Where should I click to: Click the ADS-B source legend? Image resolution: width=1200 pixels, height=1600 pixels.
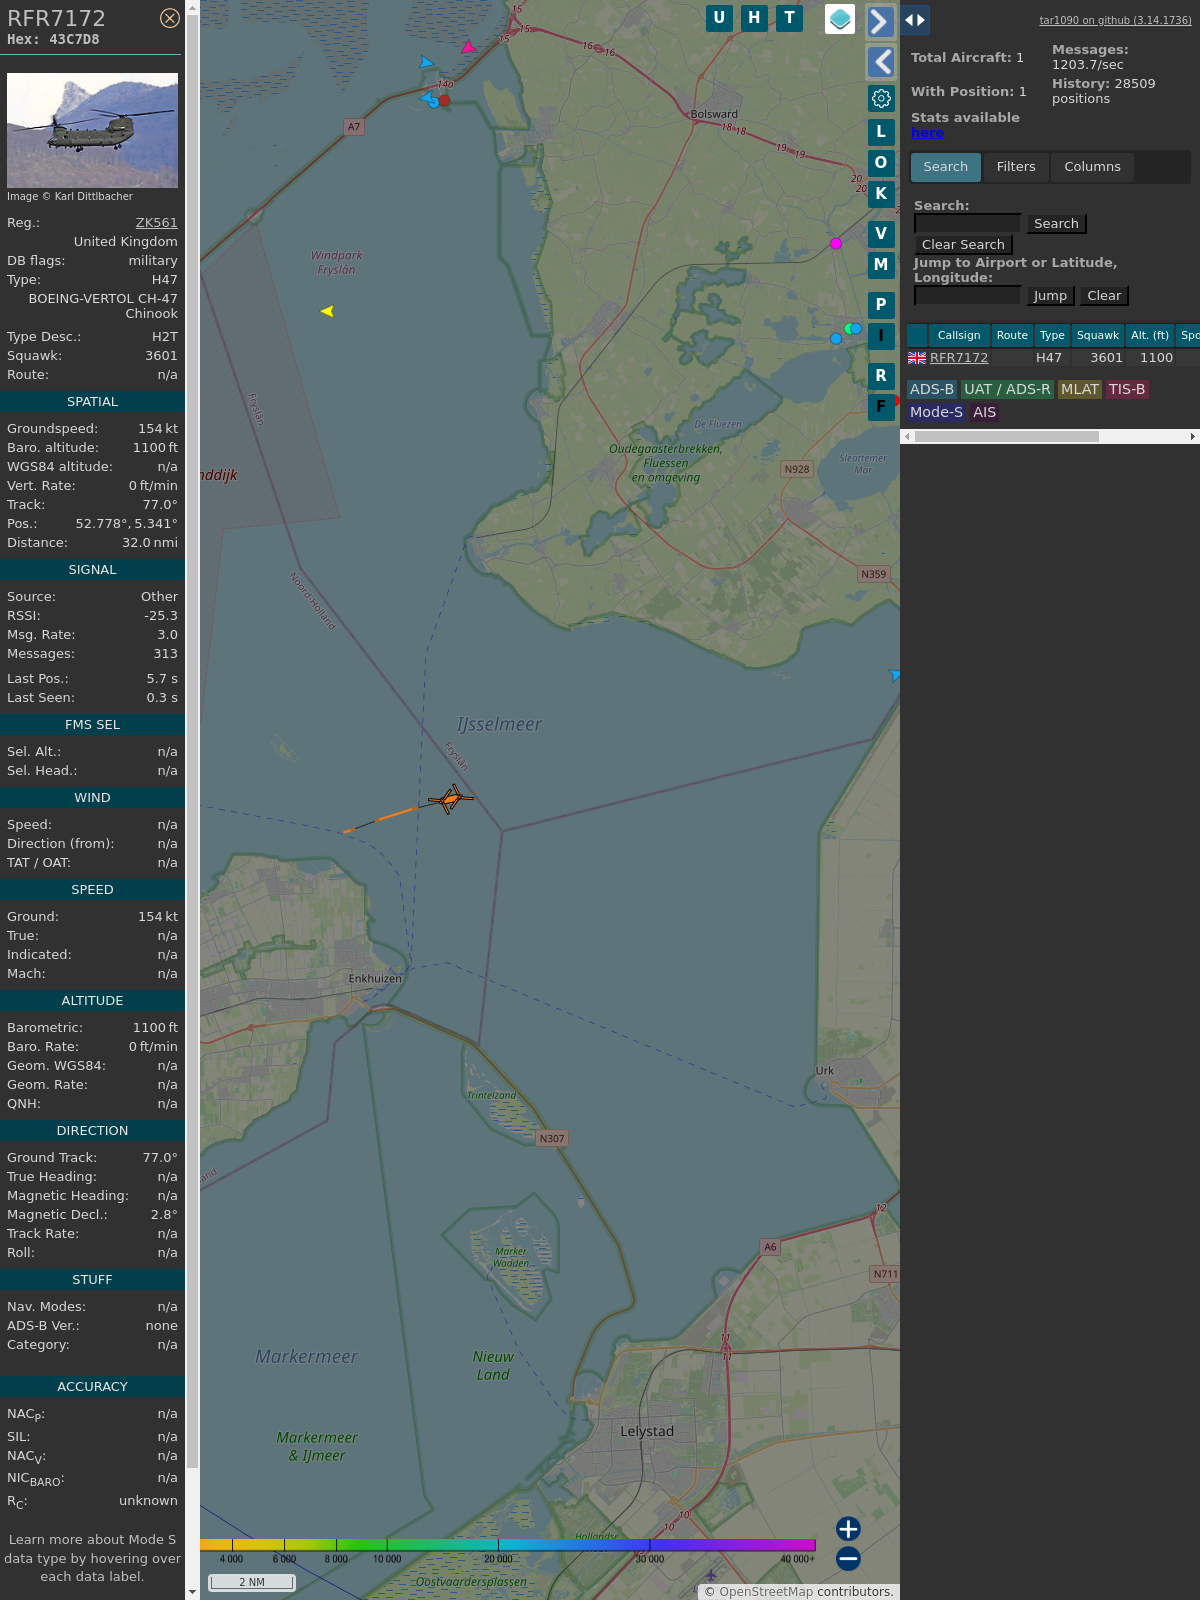(932, 390)
